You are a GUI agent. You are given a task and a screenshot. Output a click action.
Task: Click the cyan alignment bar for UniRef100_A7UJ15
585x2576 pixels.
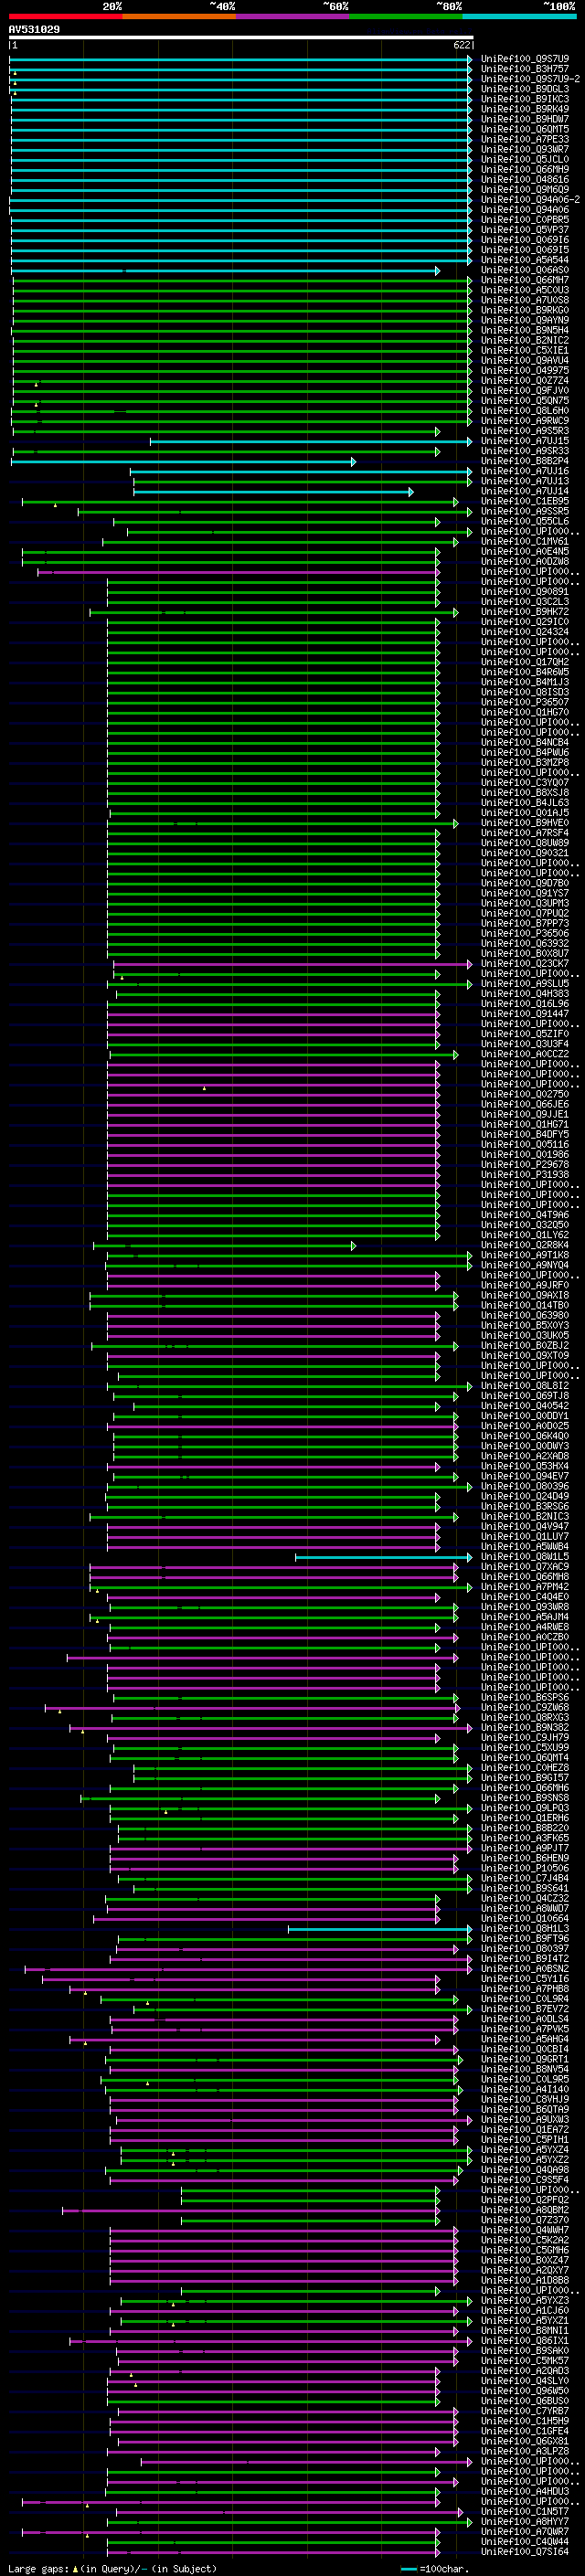tap(311, 441)
